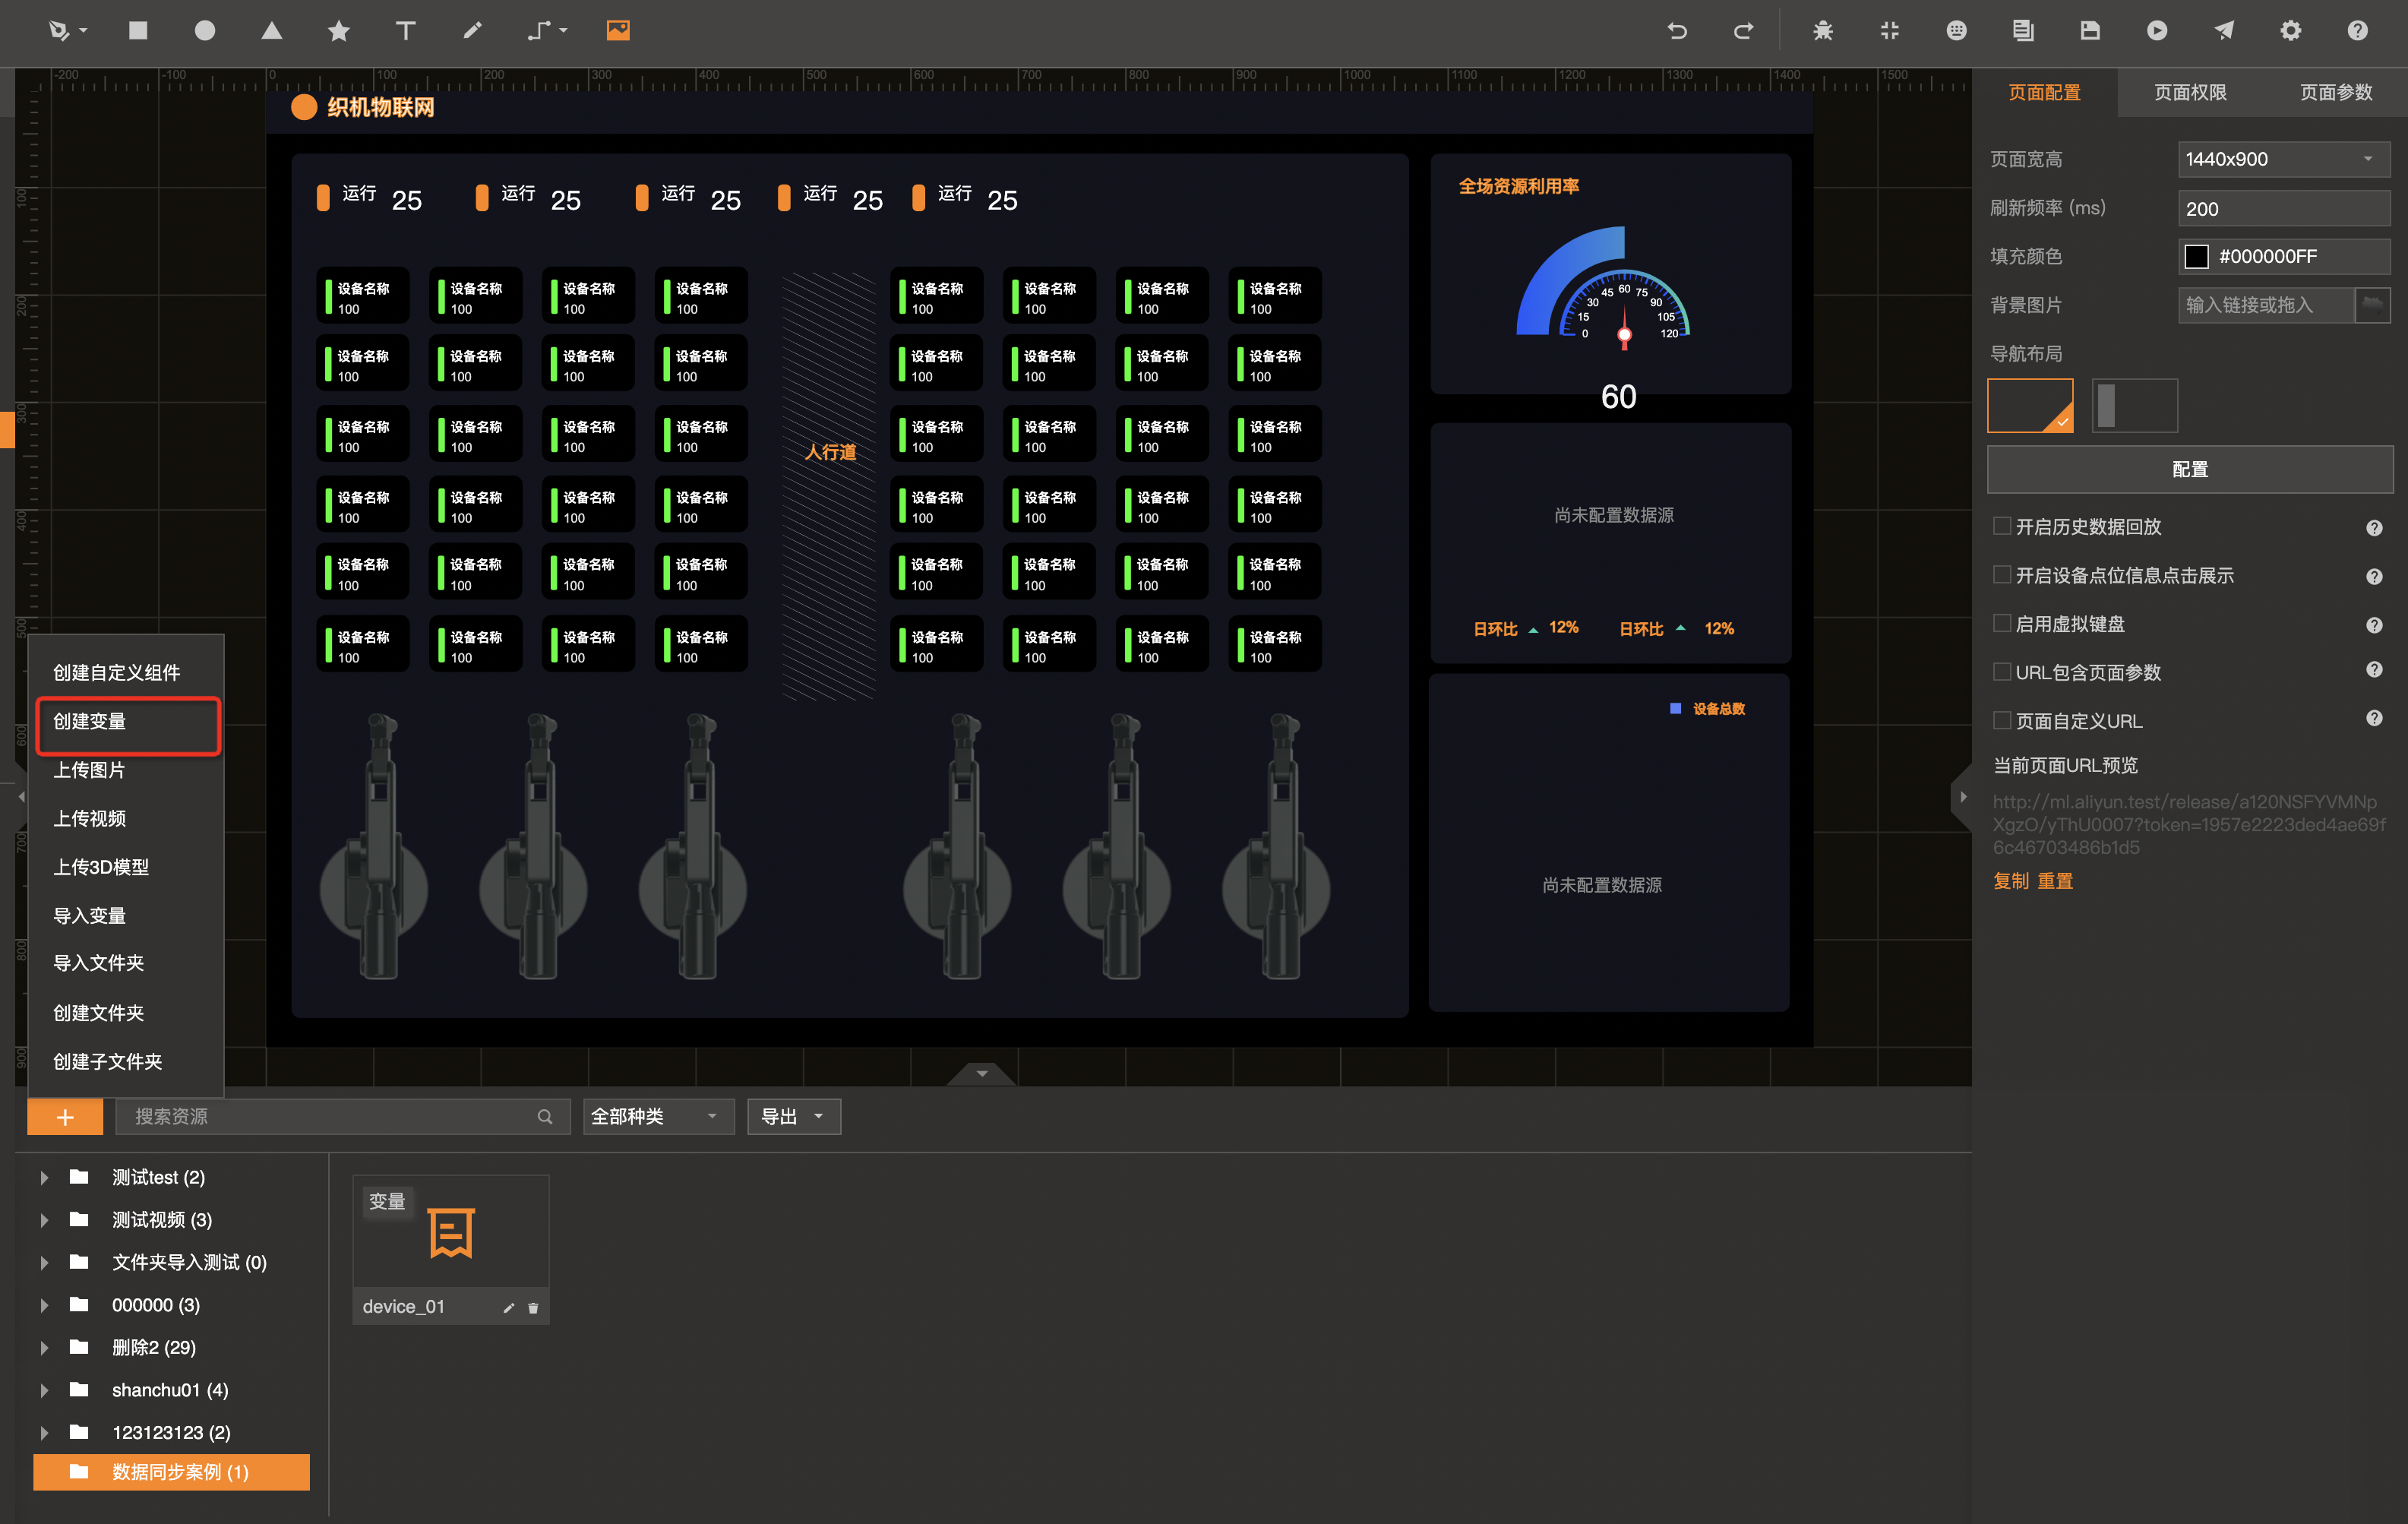Screen dimensions: 2408x1524
Task: Click the orange image insert icon
Action: [x=618, y=31]
